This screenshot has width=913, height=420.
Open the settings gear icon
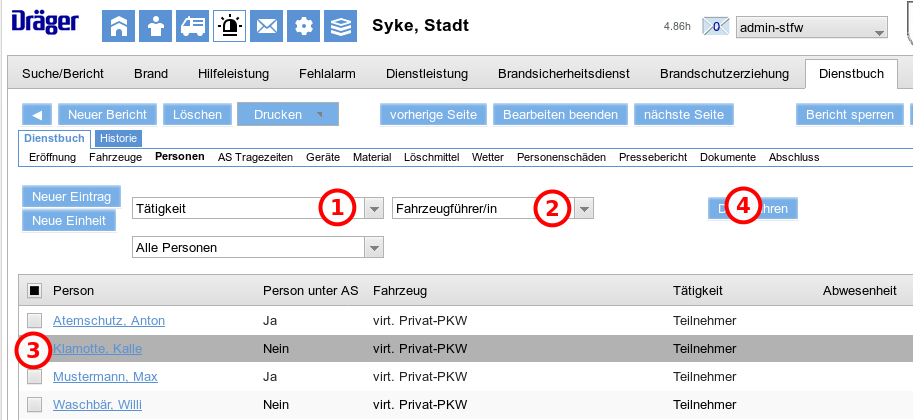[x=303, y=26]
